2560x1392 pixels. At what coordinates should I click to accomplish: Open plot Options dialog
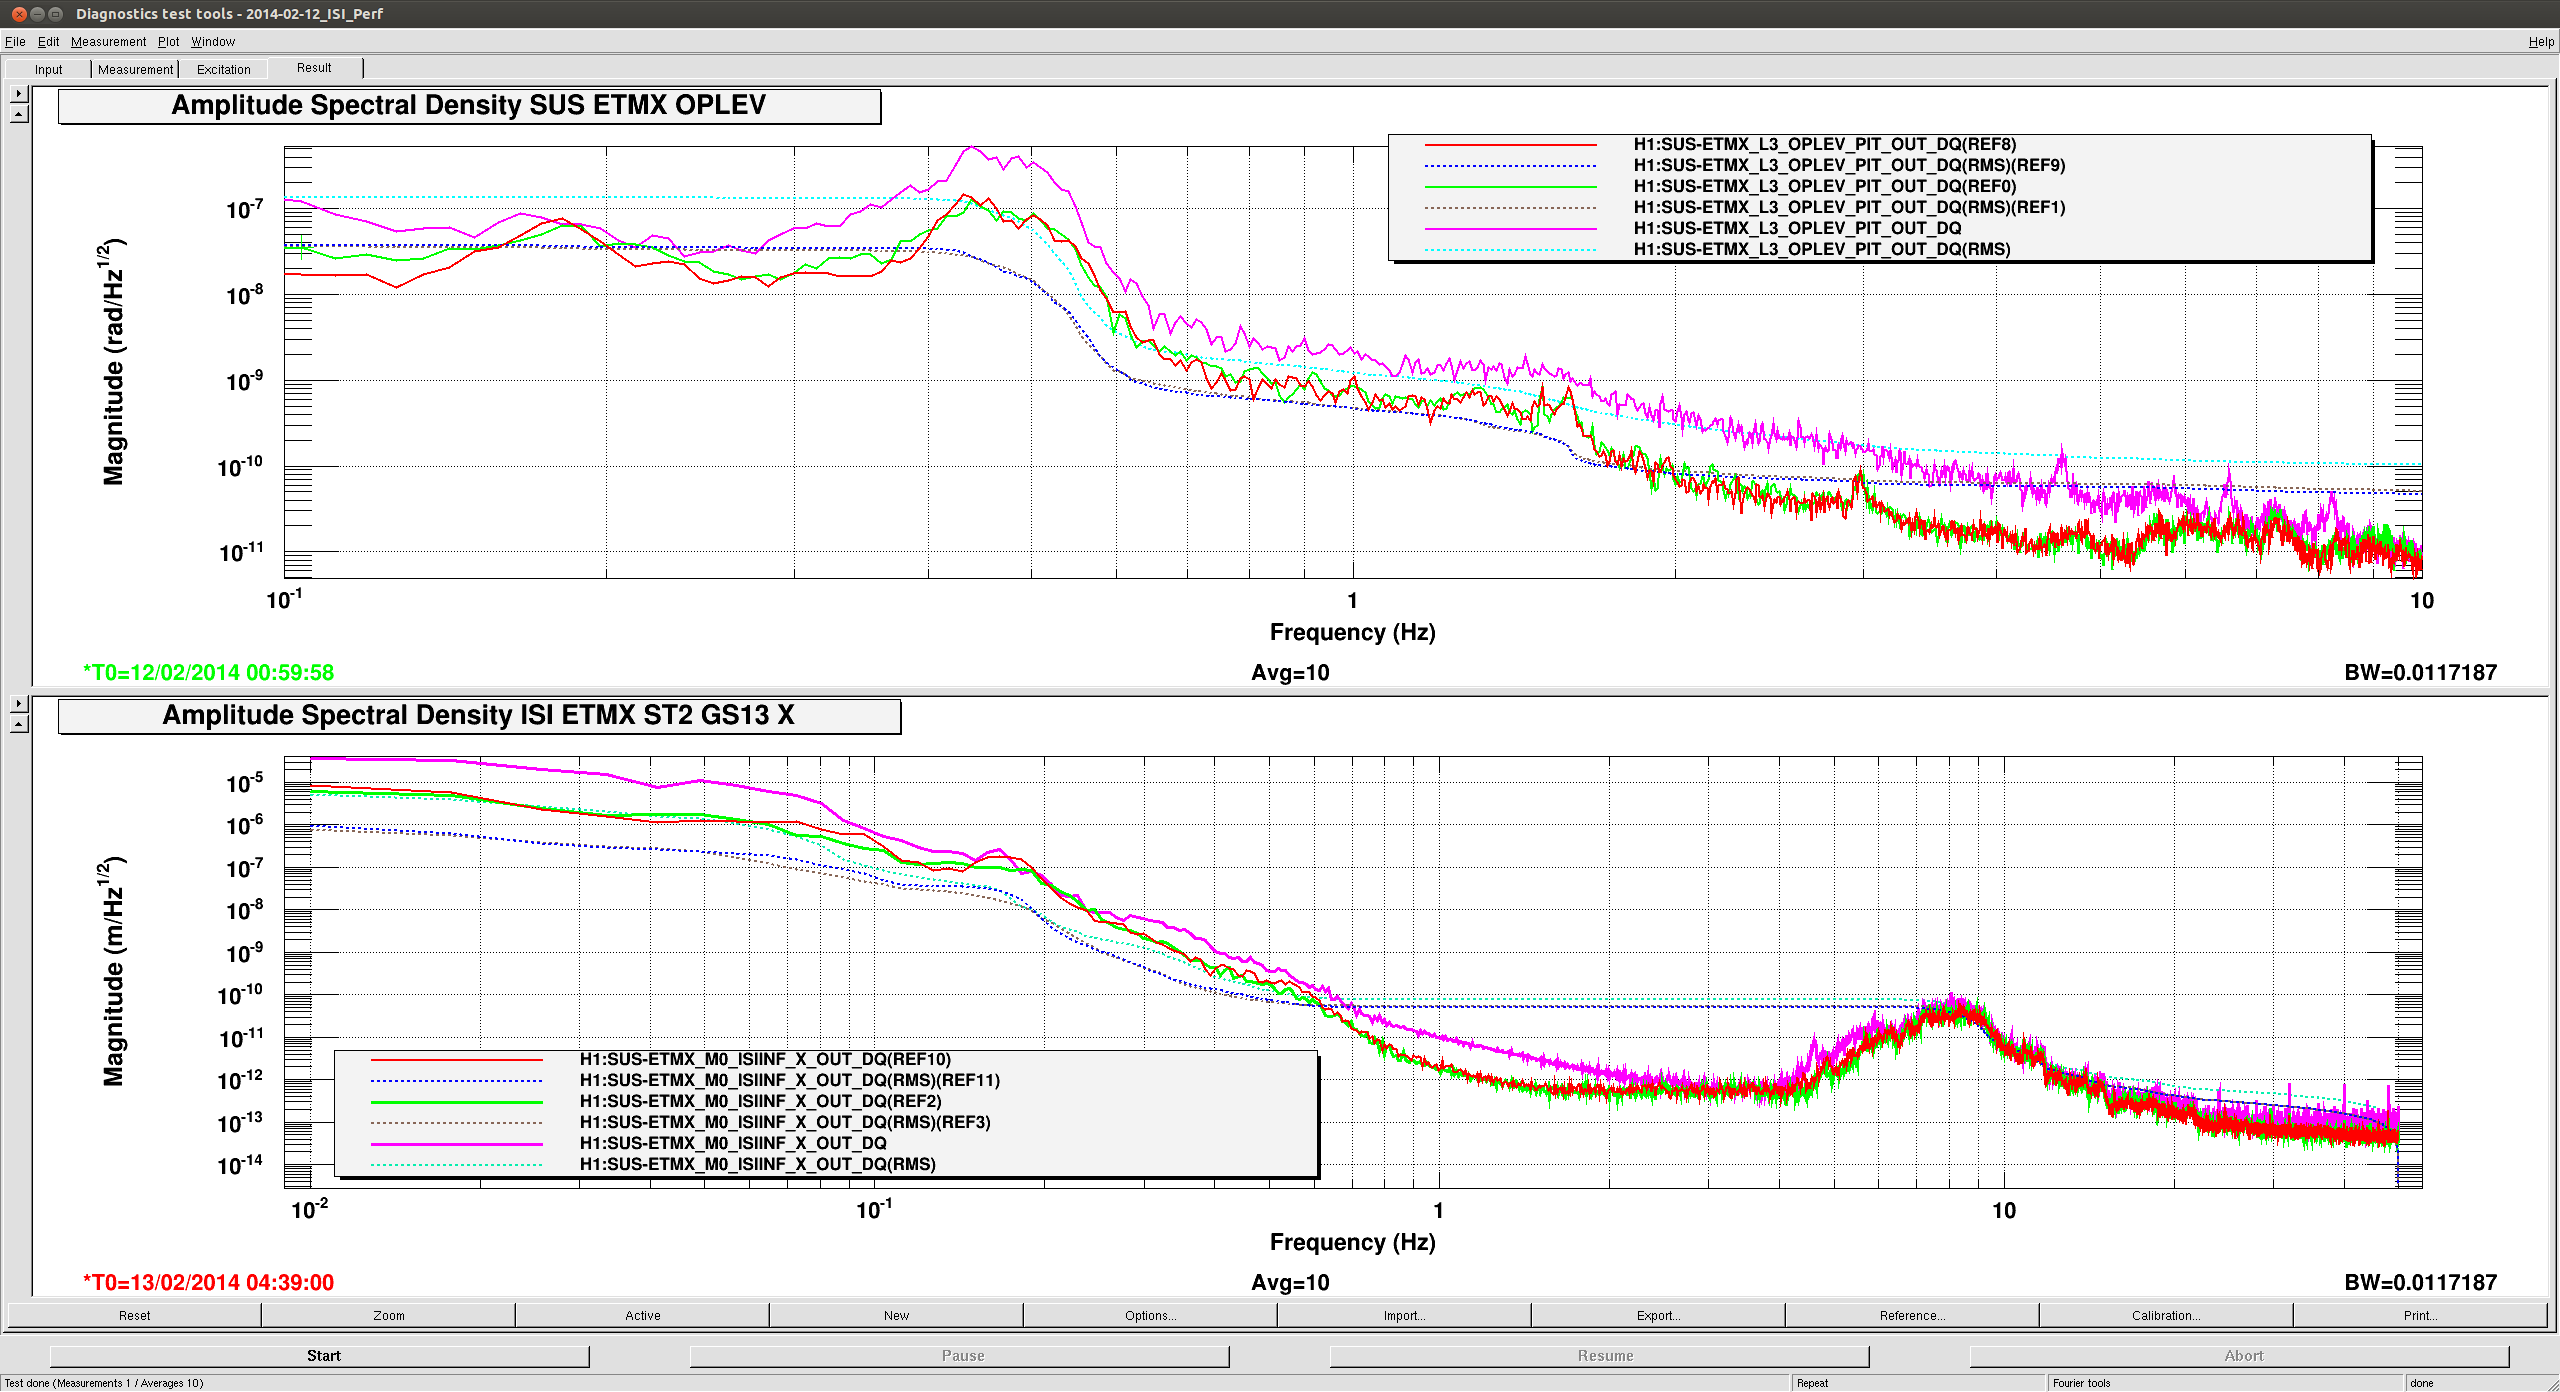tap(1150, 1315)
